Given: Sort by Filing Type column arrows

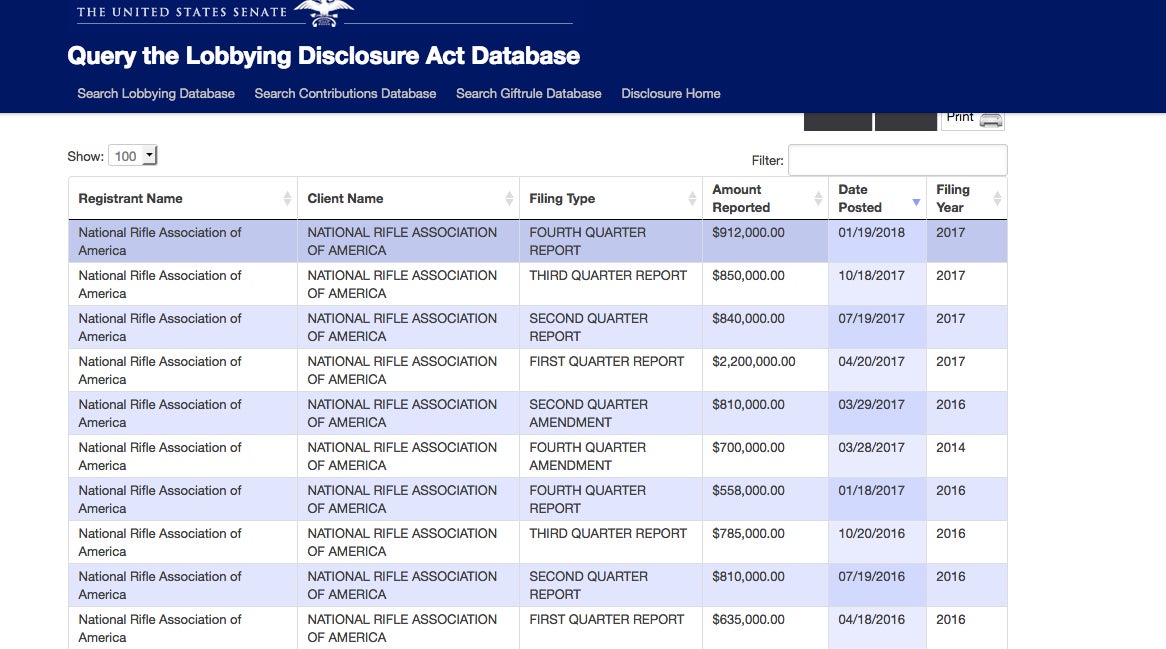Looking at the screenshot, I should tap(692, 198).
